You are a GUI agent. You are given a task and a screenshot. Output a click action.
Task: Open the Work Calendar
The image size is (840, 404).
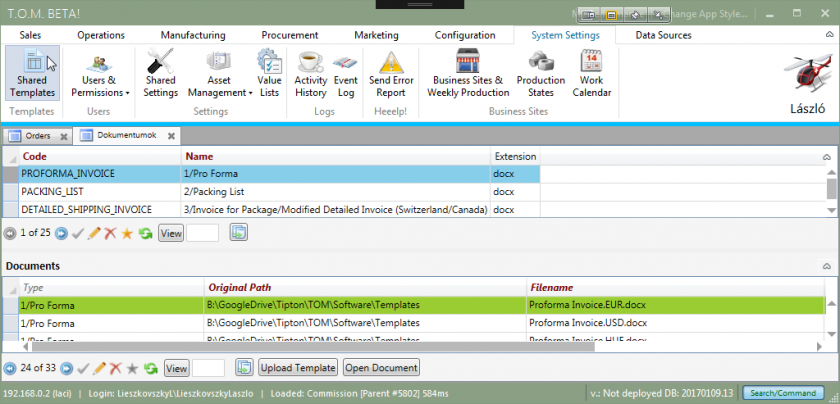click(591, 73)
